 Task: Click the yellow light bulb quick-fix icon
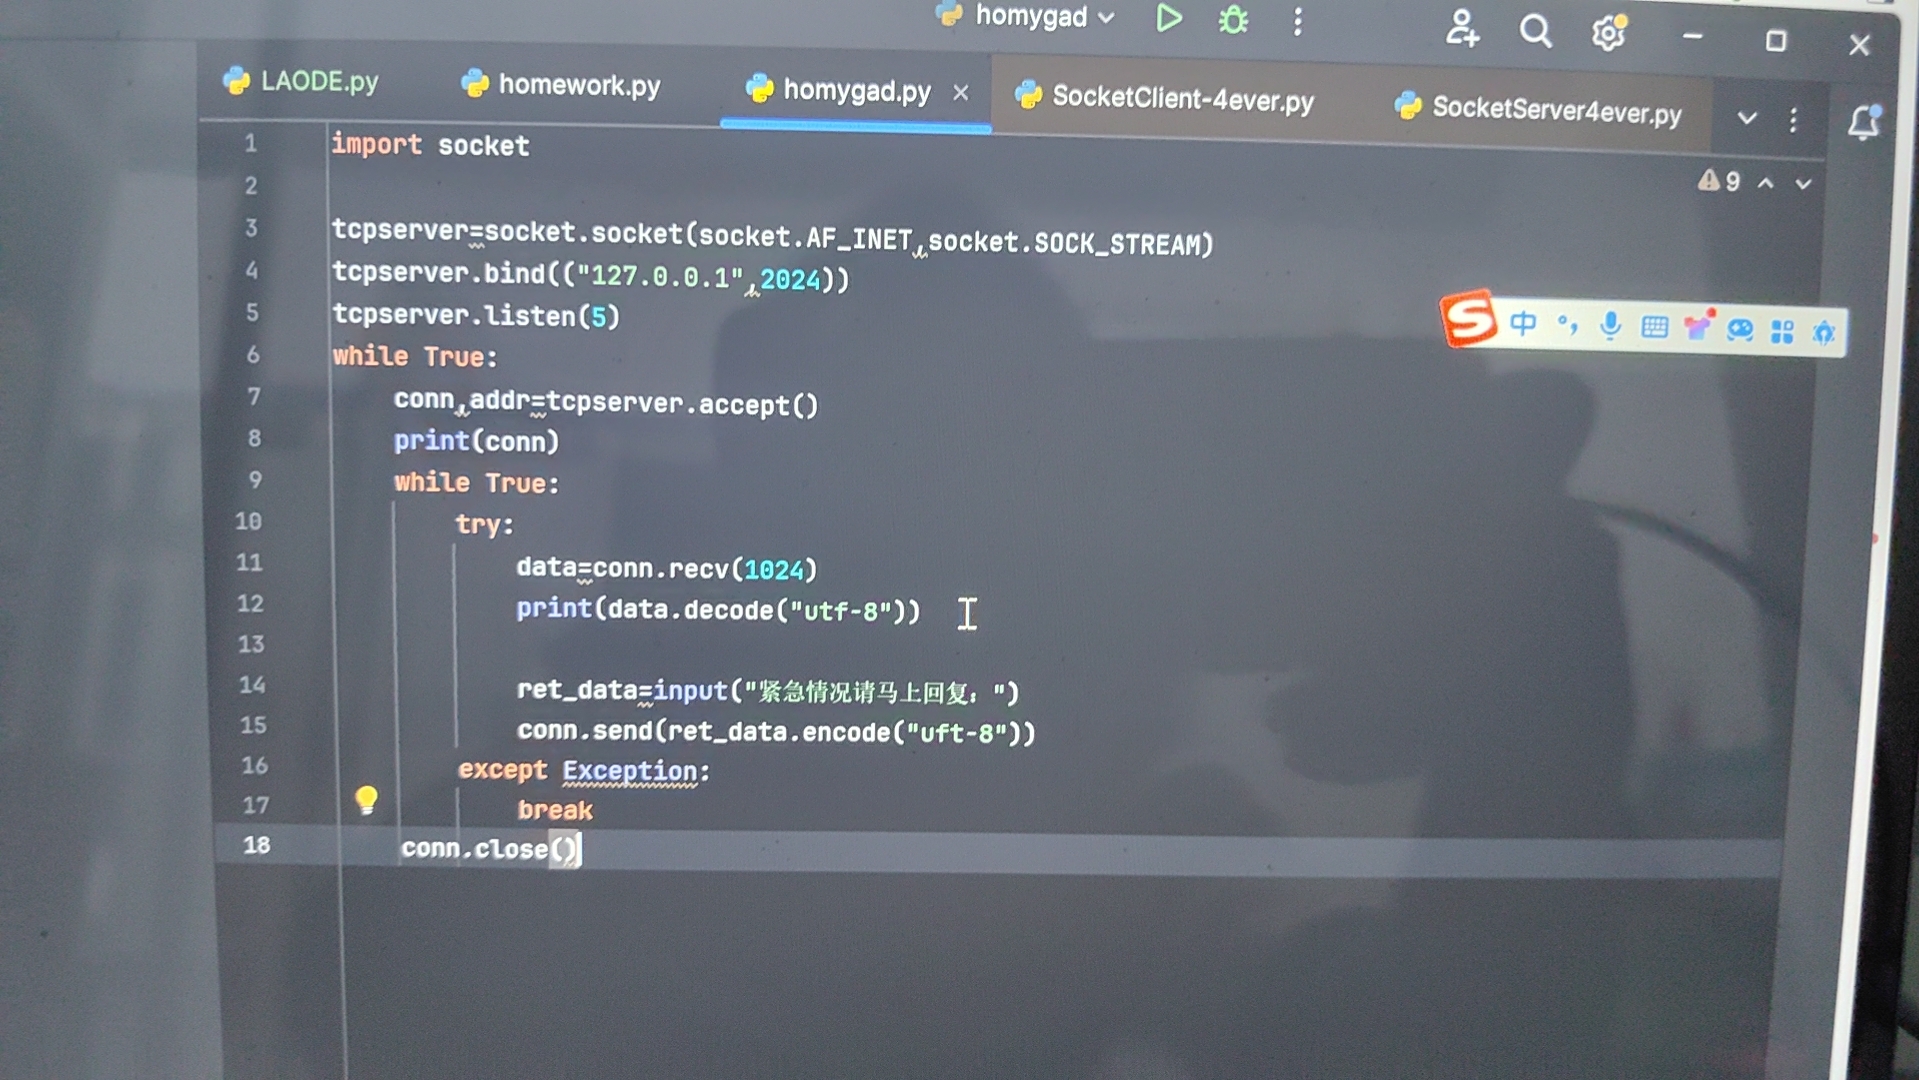[x=367, y=799]
